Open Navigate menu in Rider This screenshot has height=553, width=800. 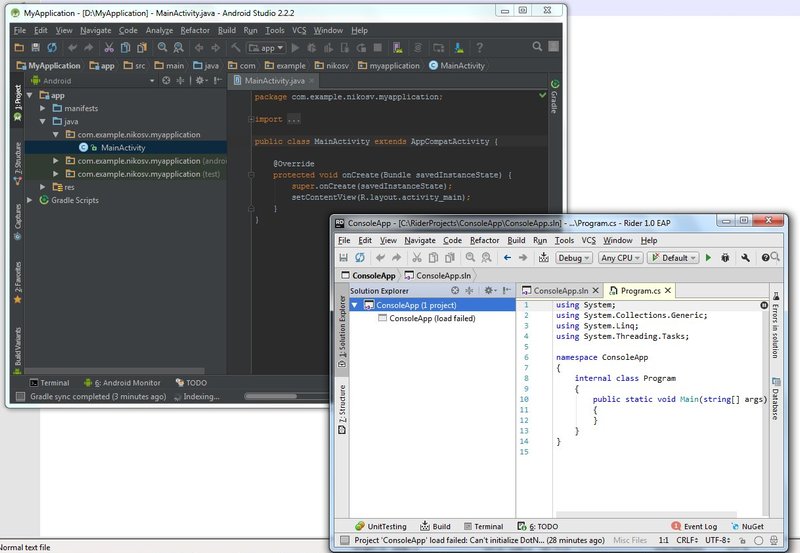coord(420,240)
